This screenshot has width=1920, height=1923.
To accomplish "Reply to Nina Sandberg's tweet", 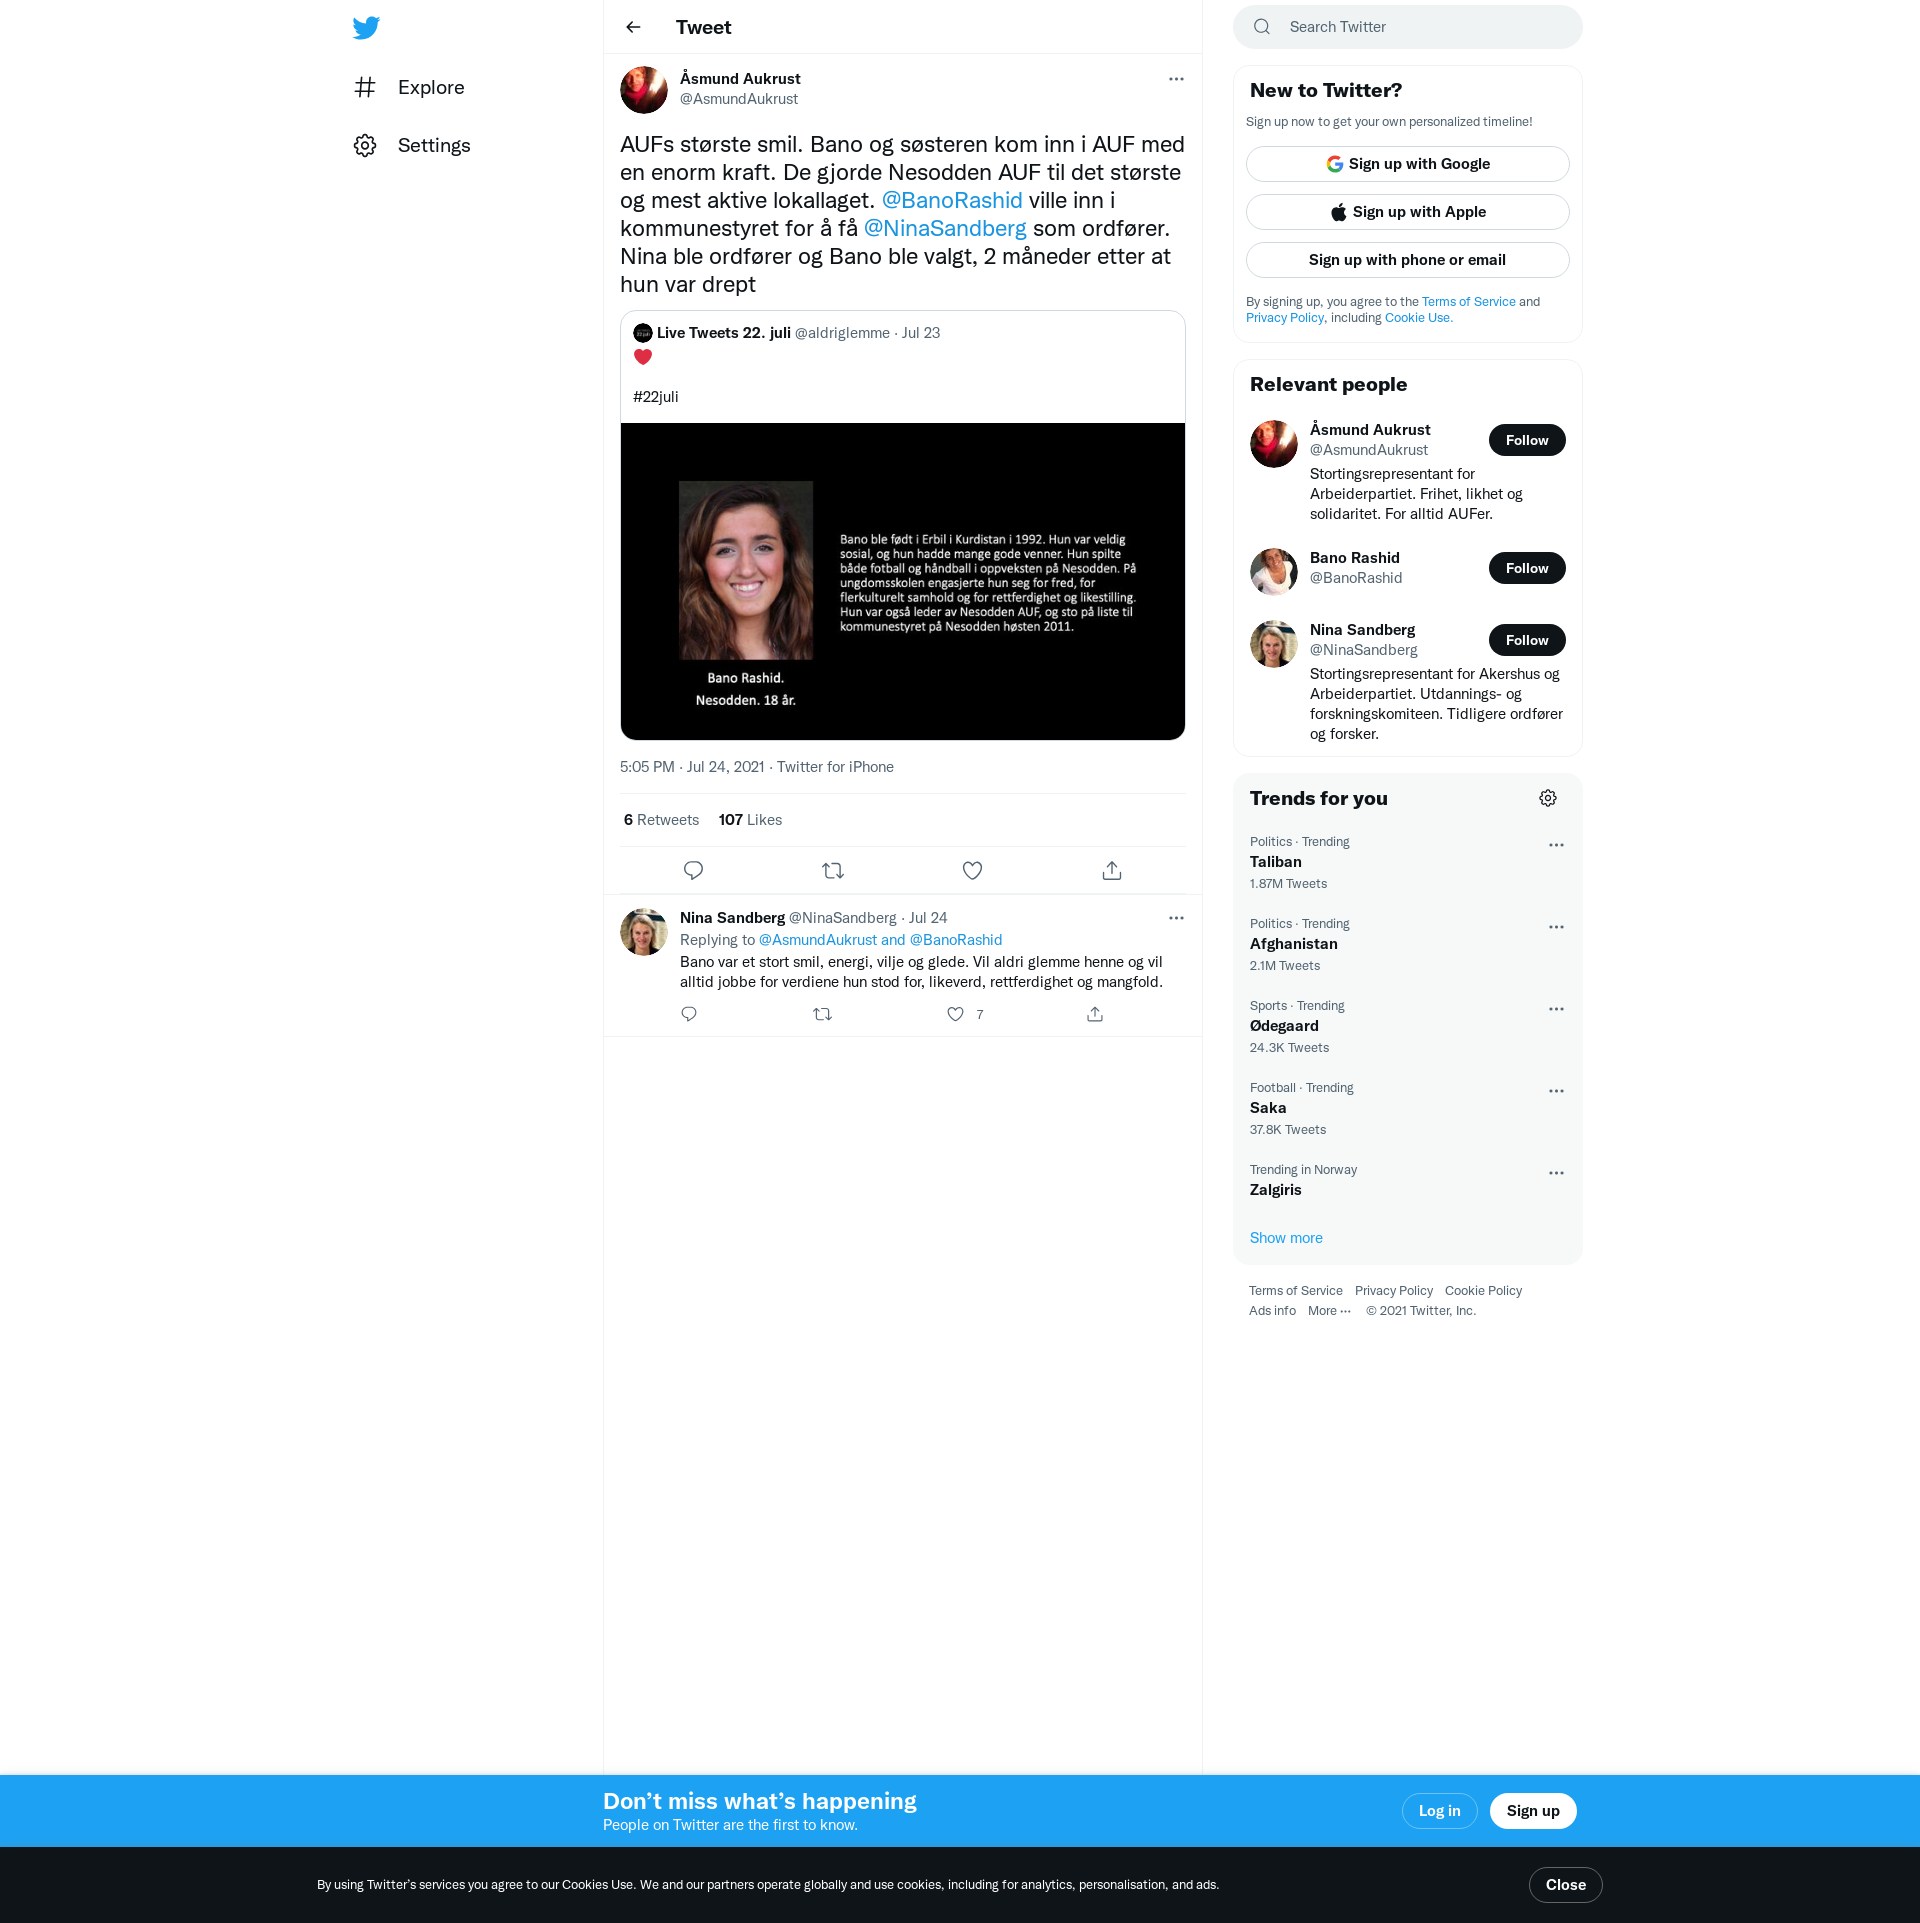I will [689, 1014].
